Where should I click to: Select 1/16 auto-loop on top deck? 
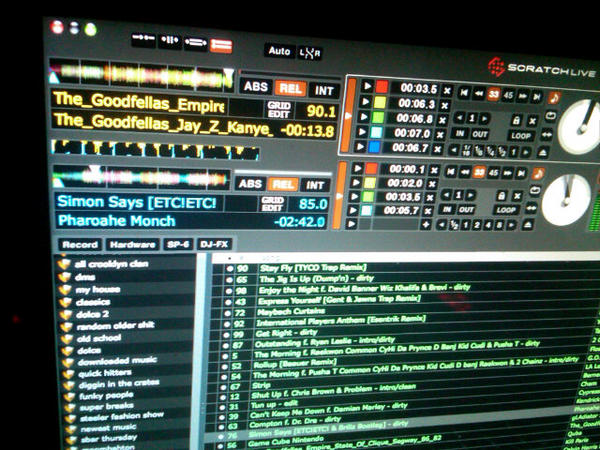(x=466, y=151)
